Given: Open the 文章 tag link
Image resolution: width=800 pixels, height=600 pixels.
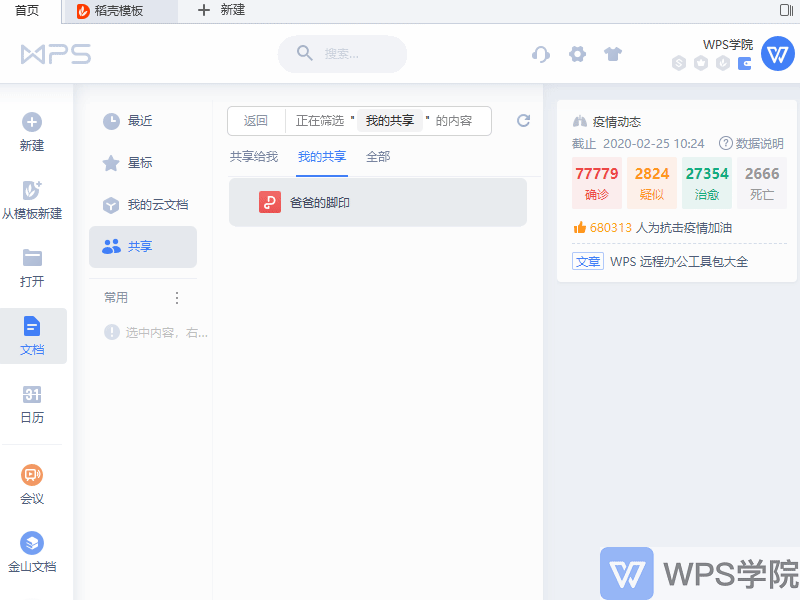Looking at the screenshot, I should tap(588, 261).
